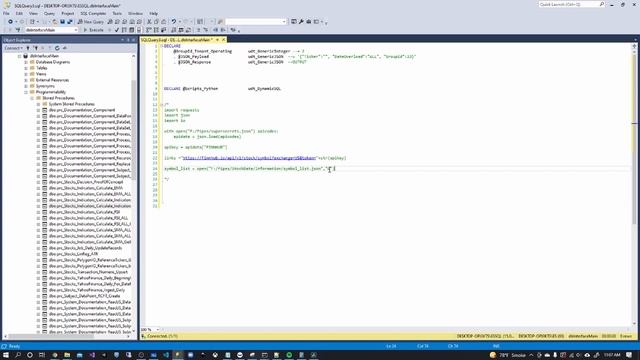Click the Windows Start button
The width and height of the screenshot is (640, 360).
[x=6, y=355]
